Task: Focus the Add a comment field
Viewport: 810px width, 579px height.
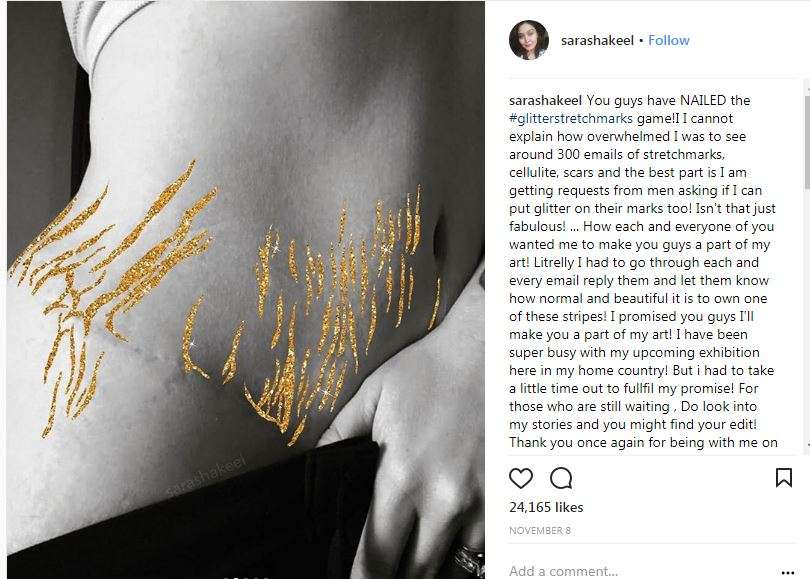Action: click(641, 571)
